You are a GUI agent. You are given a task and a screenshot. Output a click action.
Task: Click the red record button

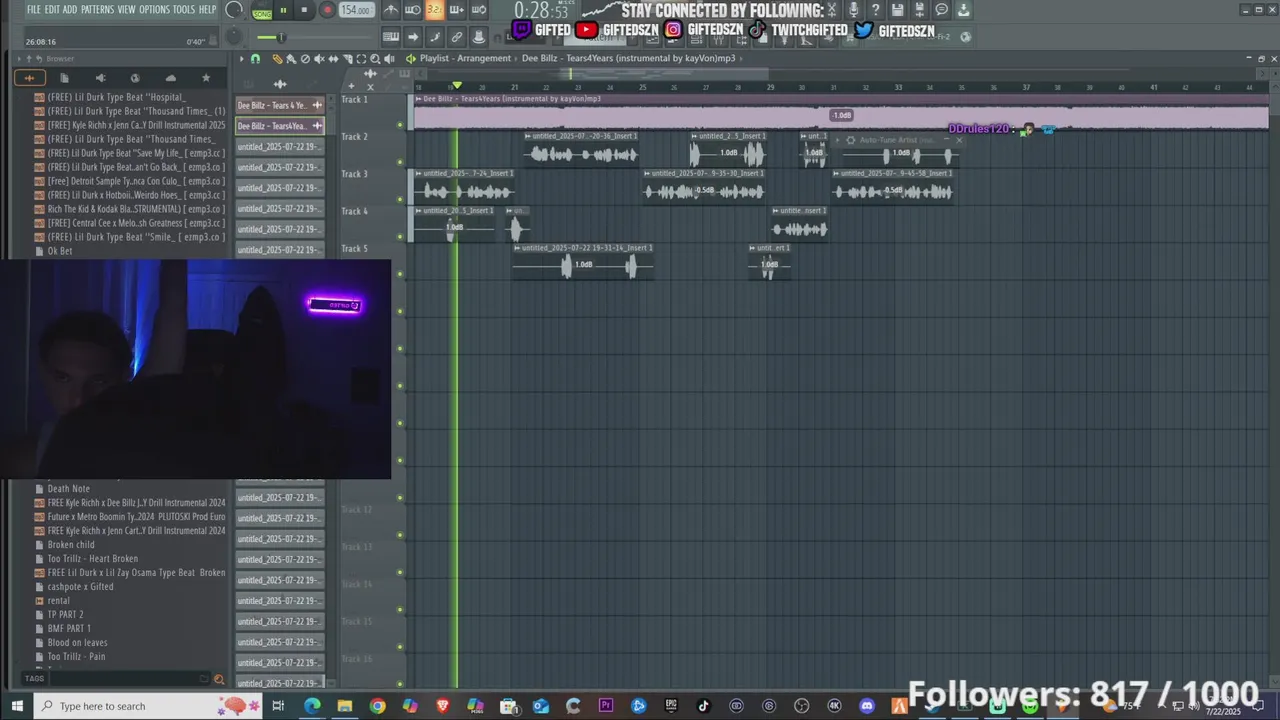pos(326,10)
